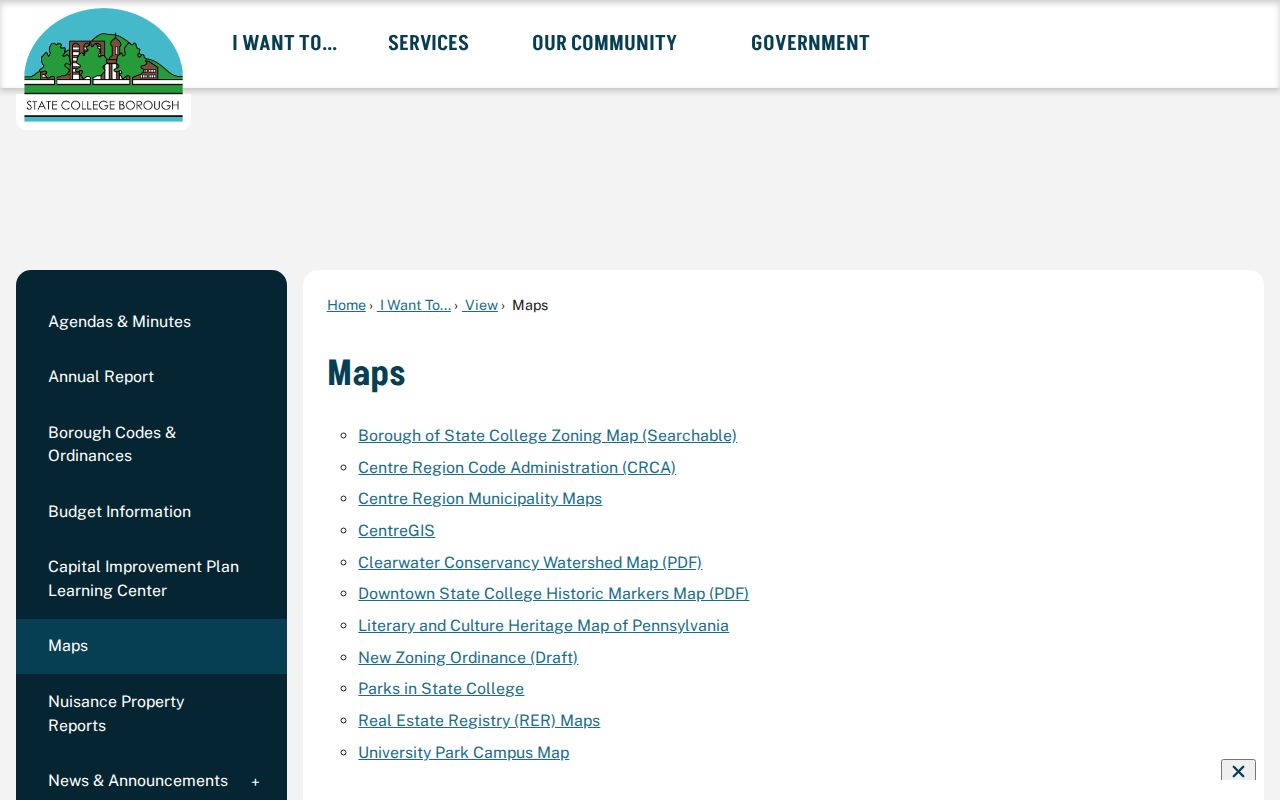This screenshot has height=800, width=1280.
Task: Open Centre Region Code Administration (CRCA) link
Action: click(517, 468)
